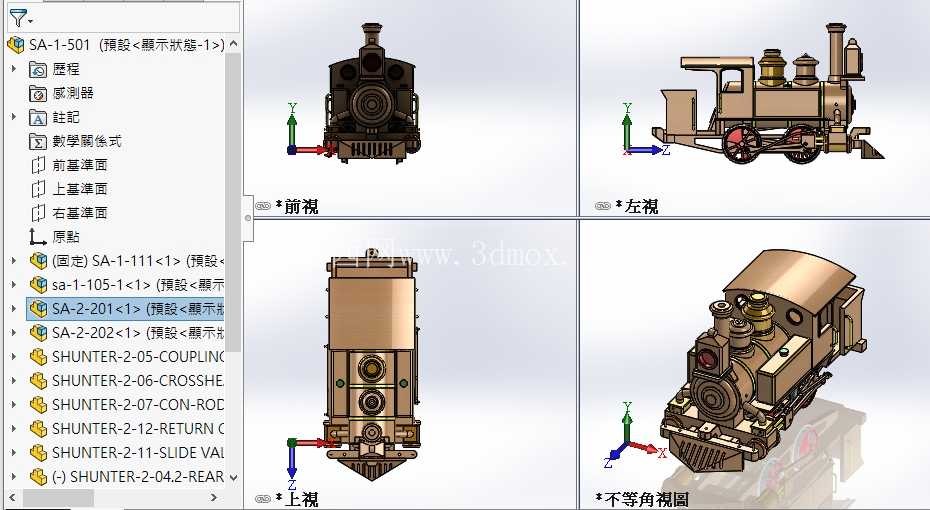Expand the SA-2-201<1> subassembly node
The width and height of the screenshot is (930, 510).
pos(14,309)
